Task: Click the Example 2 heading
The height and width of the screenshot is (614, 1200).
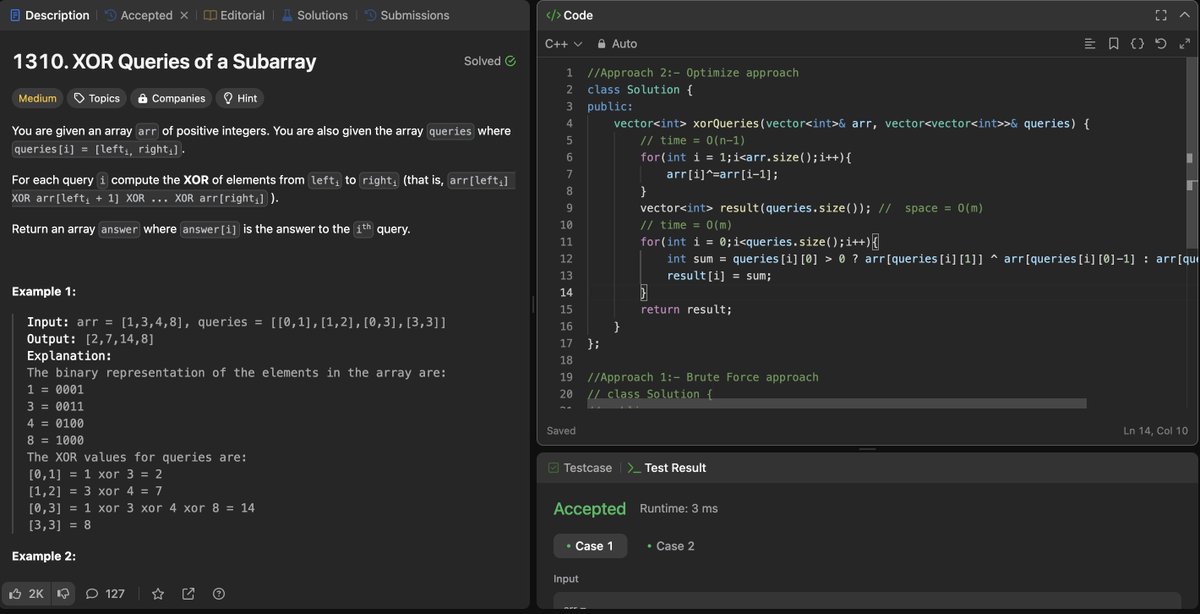Action: [x=45, y=556]
